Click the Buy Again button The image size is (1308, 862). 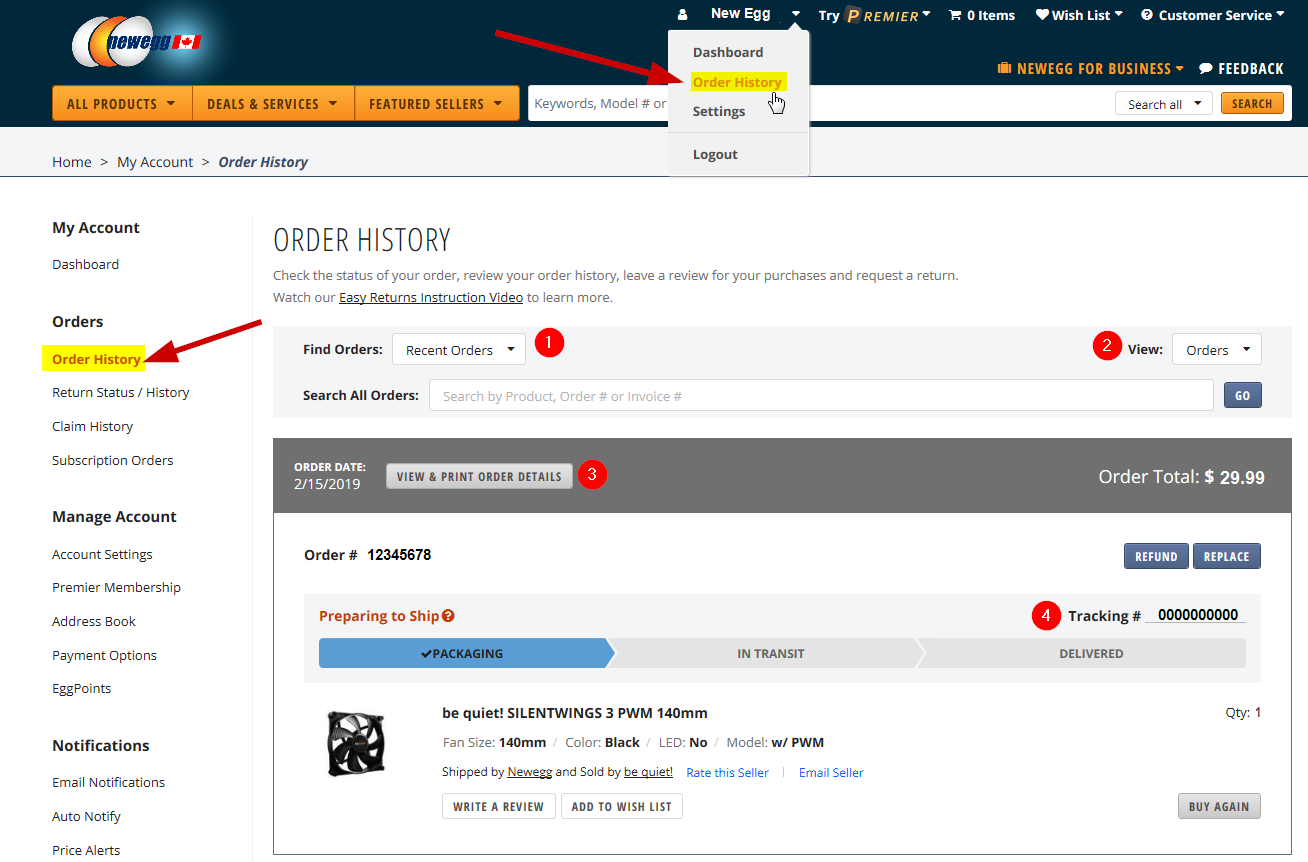[x=1219, y=806]
